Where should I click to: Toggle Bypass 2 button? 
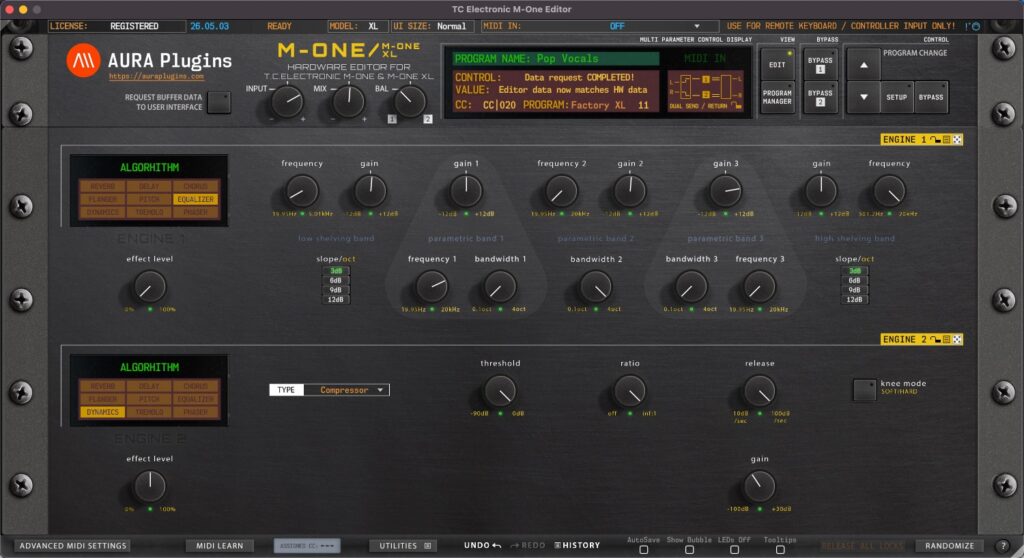coord(820,97)
